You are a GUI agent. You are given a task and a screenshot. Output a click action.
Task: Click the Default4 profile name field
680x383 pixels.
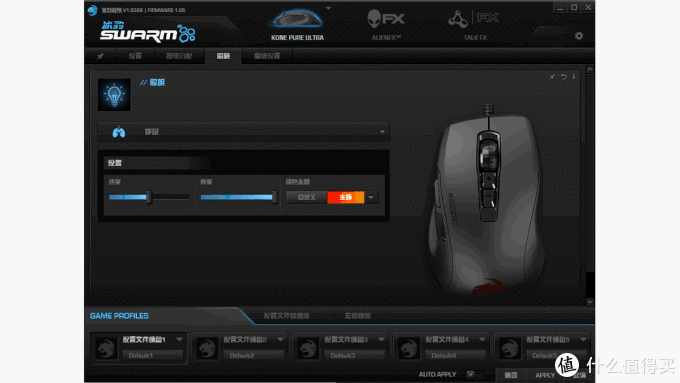coord(455,356)
